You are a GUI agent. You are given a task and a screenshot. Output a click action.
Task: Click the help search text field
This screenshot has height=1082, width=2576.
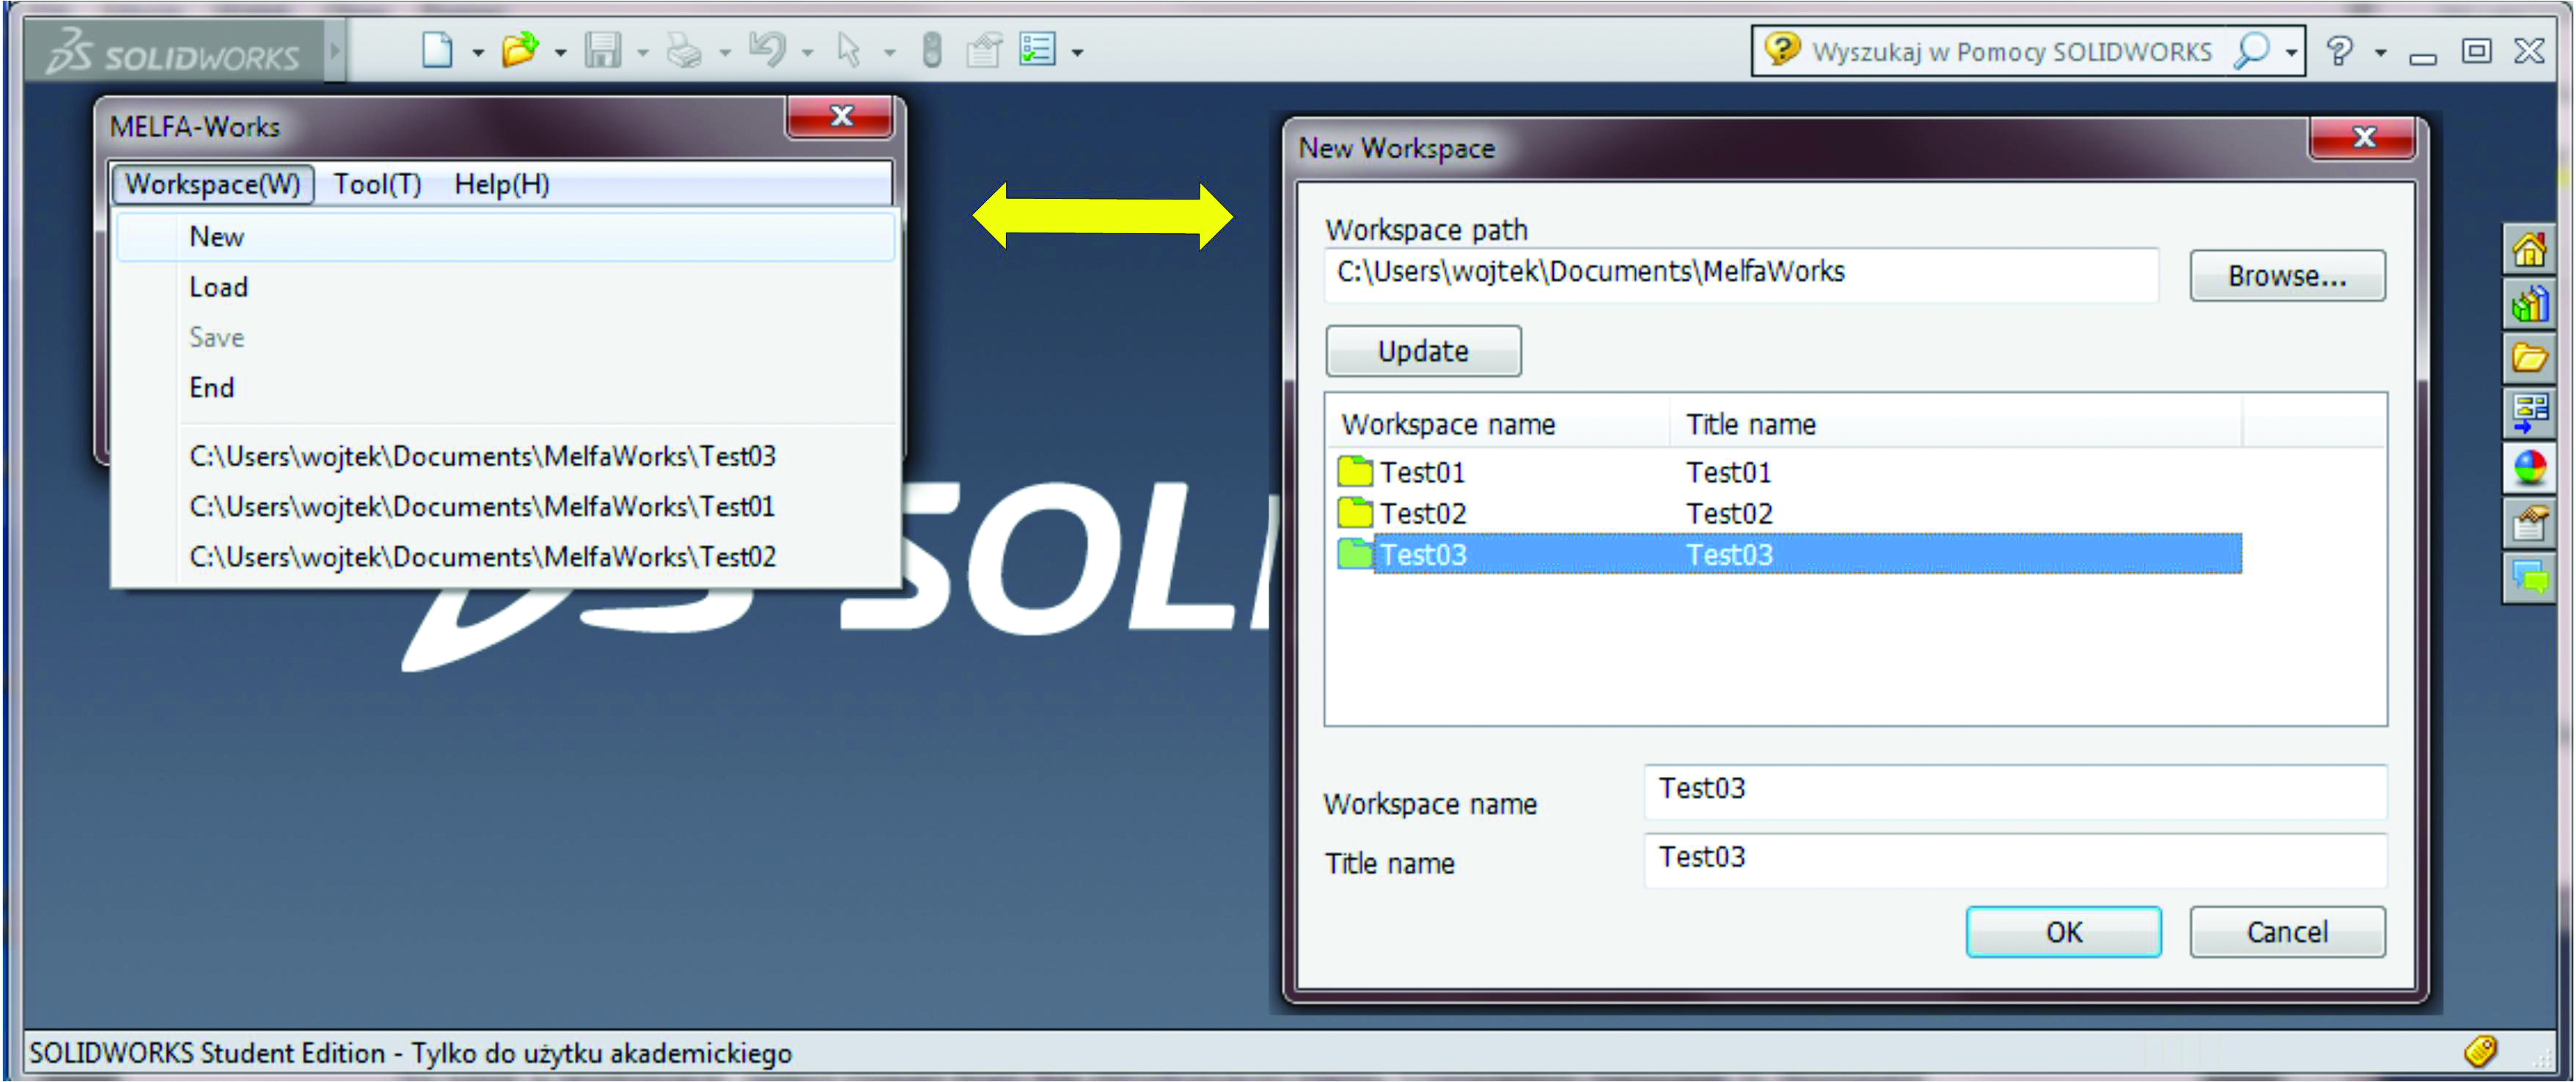(2012, 51)
